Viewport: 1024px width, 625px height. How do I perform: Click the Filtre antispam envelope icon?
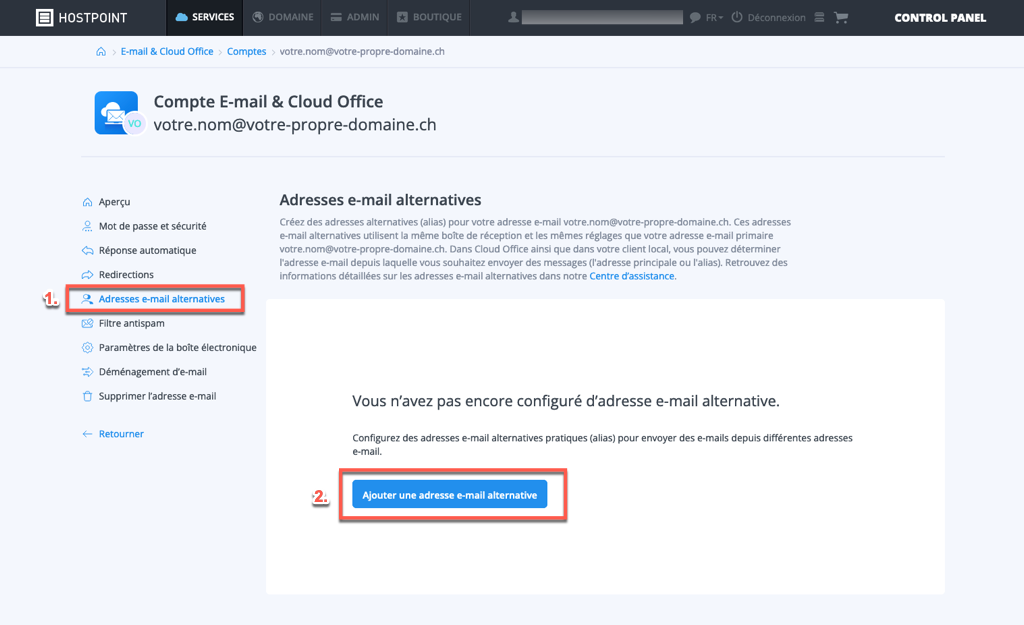[x=88, y=323]
